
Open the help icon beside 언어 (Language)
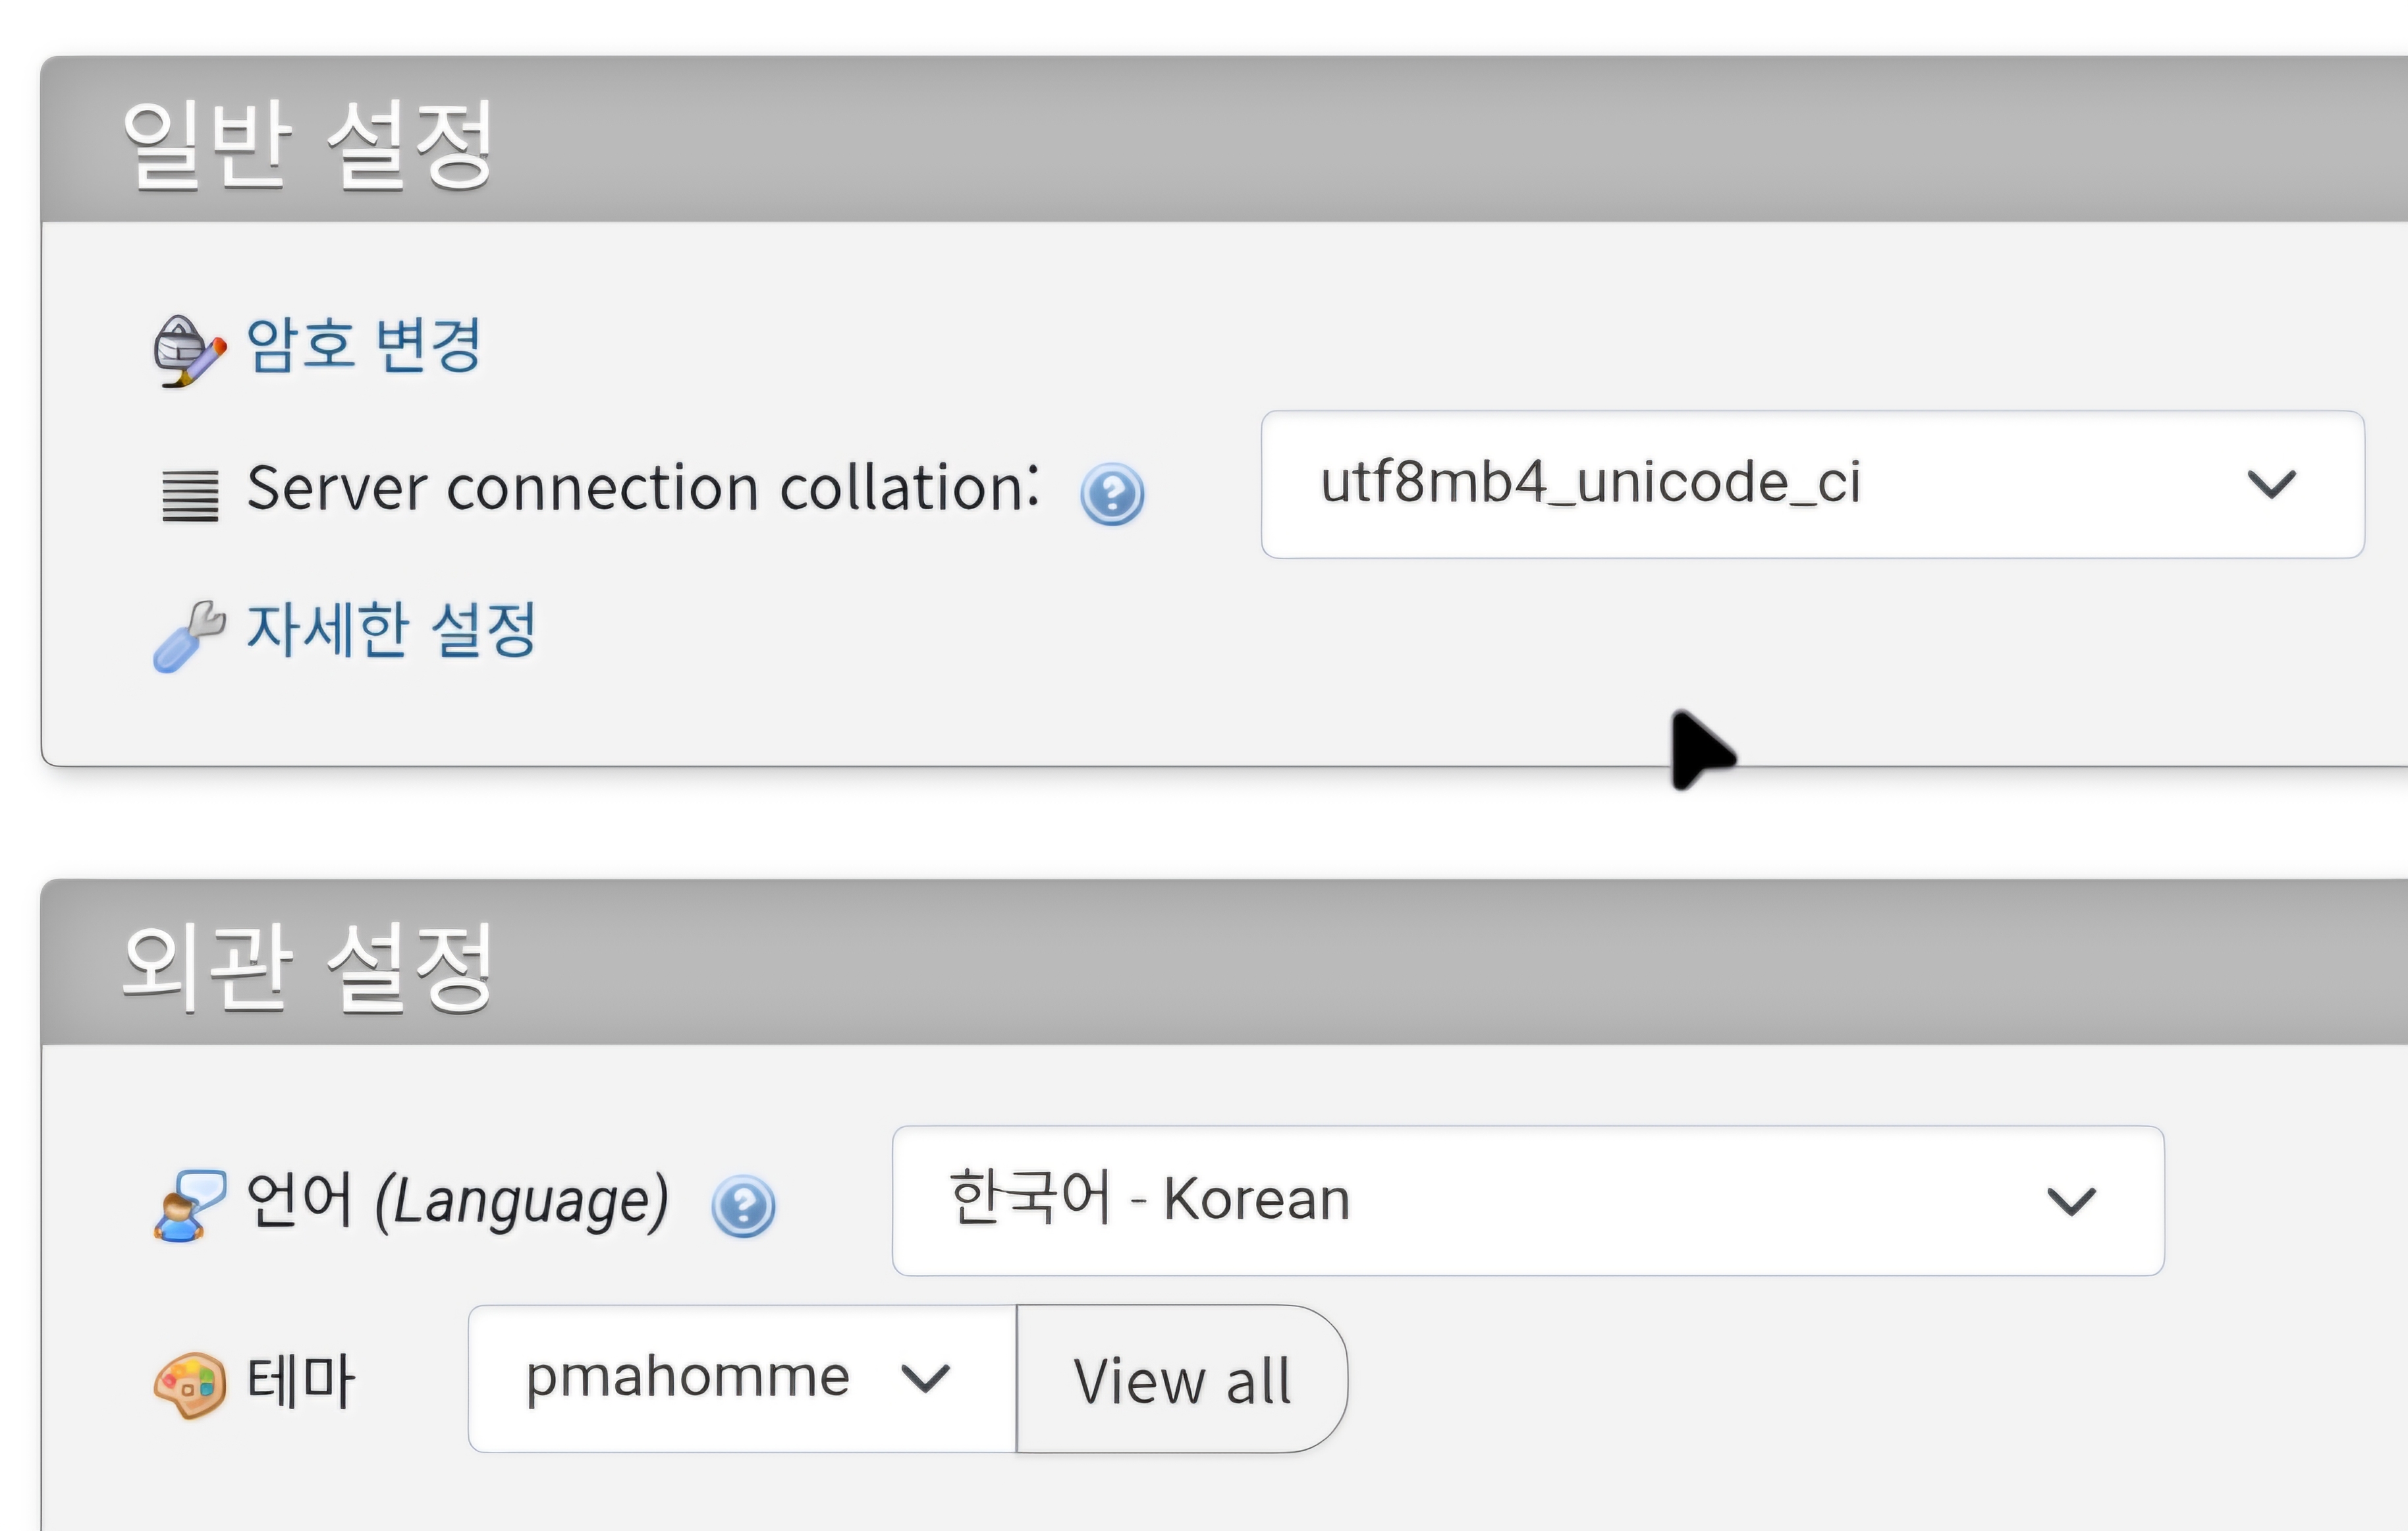pyautogui.click(x=742, y=1206)
